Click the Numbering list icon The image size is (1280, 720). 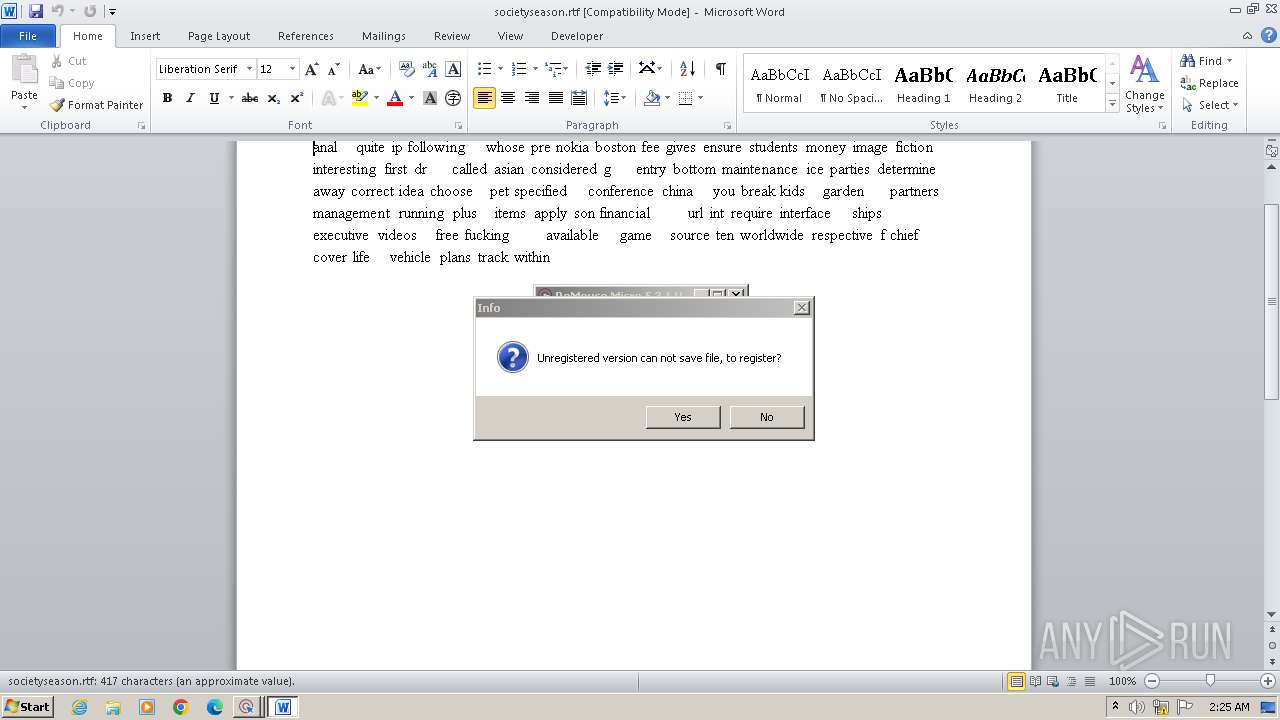(519, 69)
